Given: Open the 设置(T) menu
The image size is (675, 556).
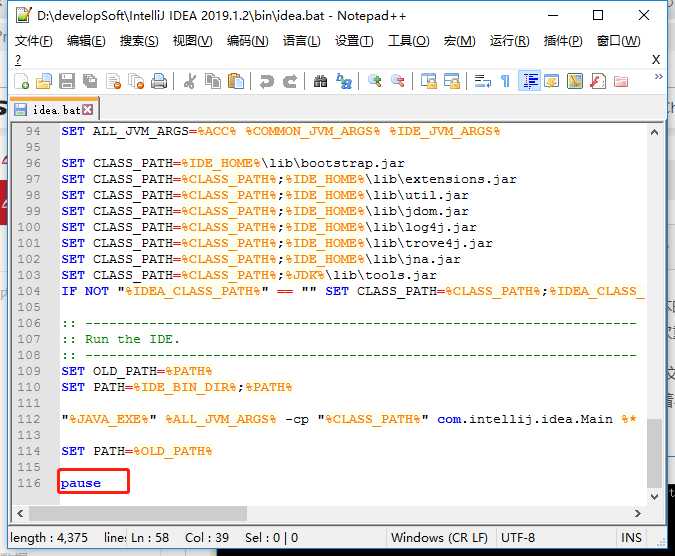Looking at the screenshot, I should click(x=354, y=41).
